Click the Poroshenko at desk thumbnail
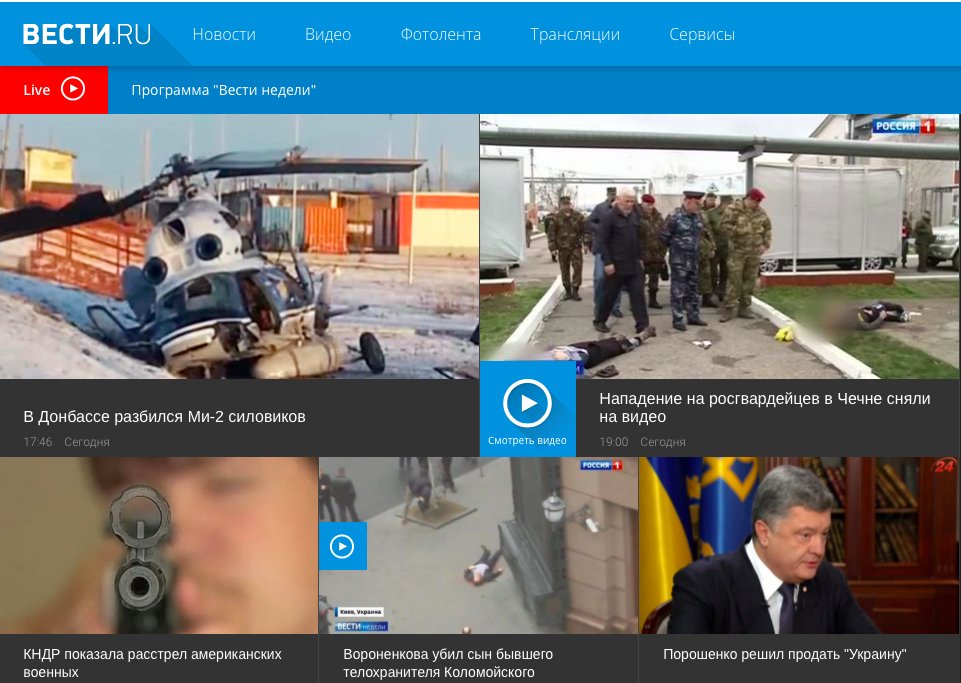961x683 pixels. coord(799,546)
